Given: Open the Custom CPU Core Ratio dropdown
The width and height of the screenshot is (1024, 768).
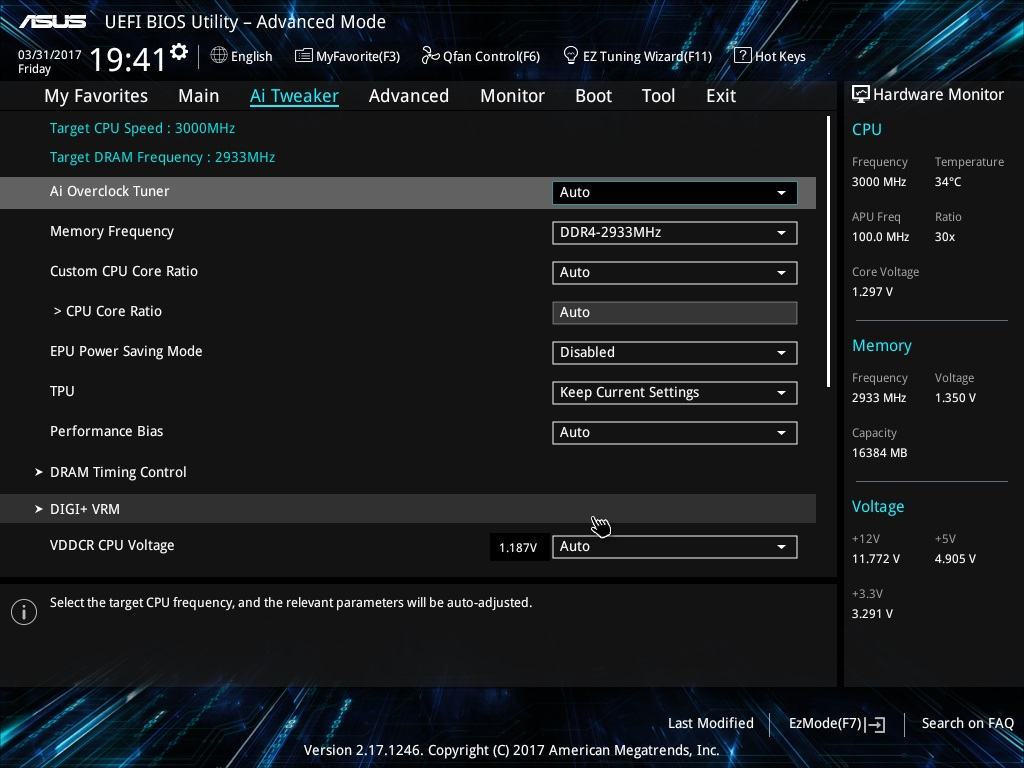Looking at the screenshot, I should 675,272.
